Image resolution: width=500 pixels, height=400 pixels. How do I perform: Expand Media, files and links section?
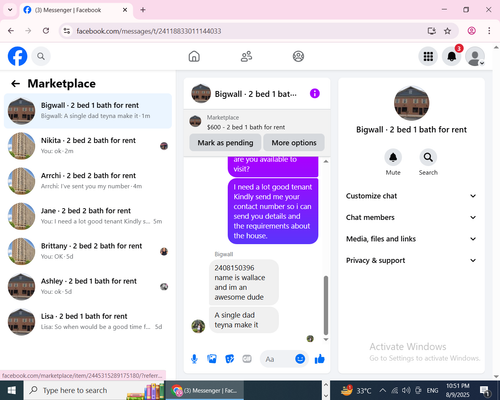tap(411, 239)
